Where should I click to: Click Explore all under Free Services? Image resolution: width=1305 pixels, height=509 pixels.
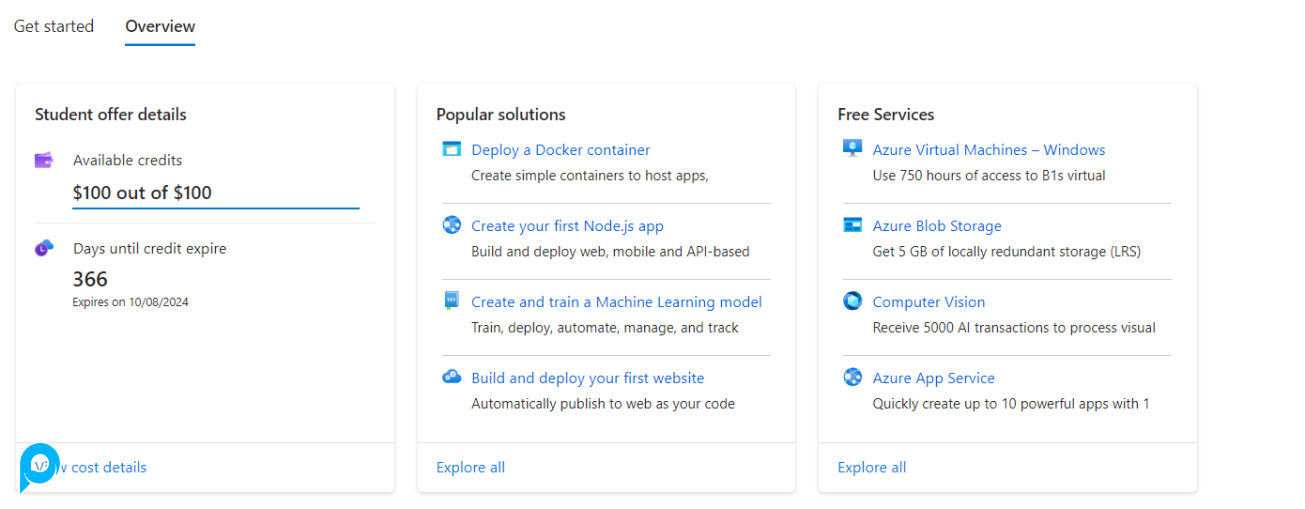[x=872, y=467]
